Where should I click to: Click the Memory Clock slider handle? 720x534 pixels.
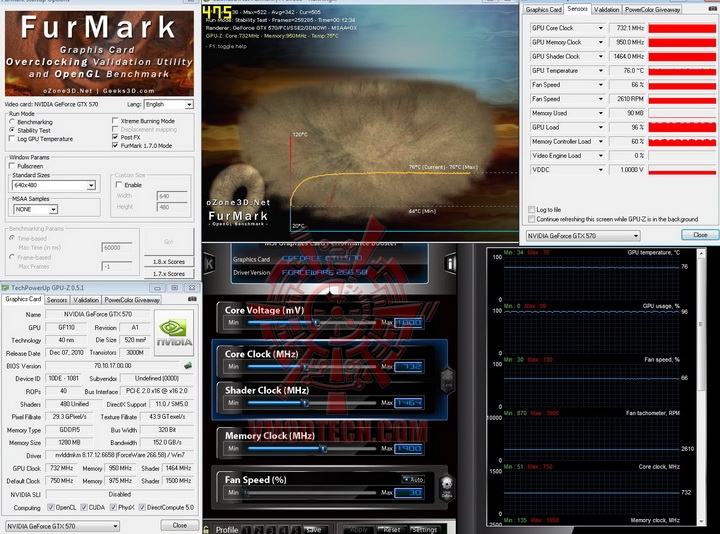click(324, 449)
